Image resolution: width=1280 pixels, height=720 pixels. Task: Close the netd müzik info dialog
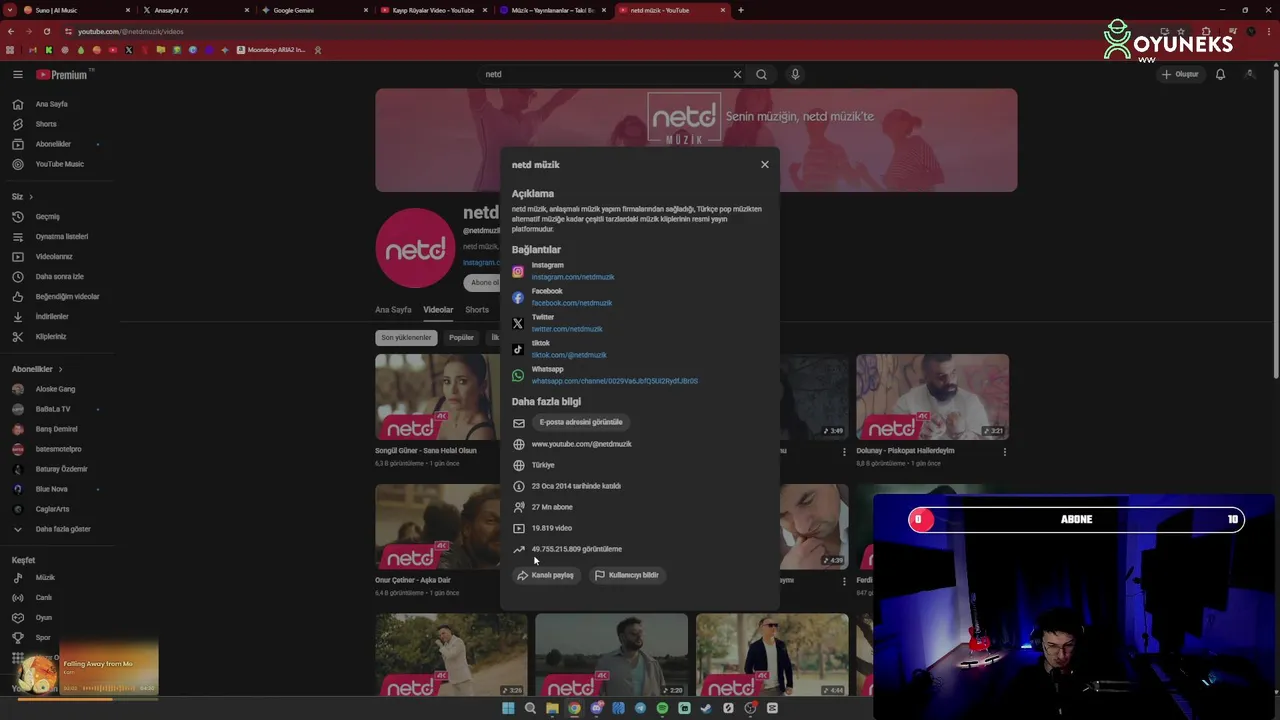(x=765, y=165)
